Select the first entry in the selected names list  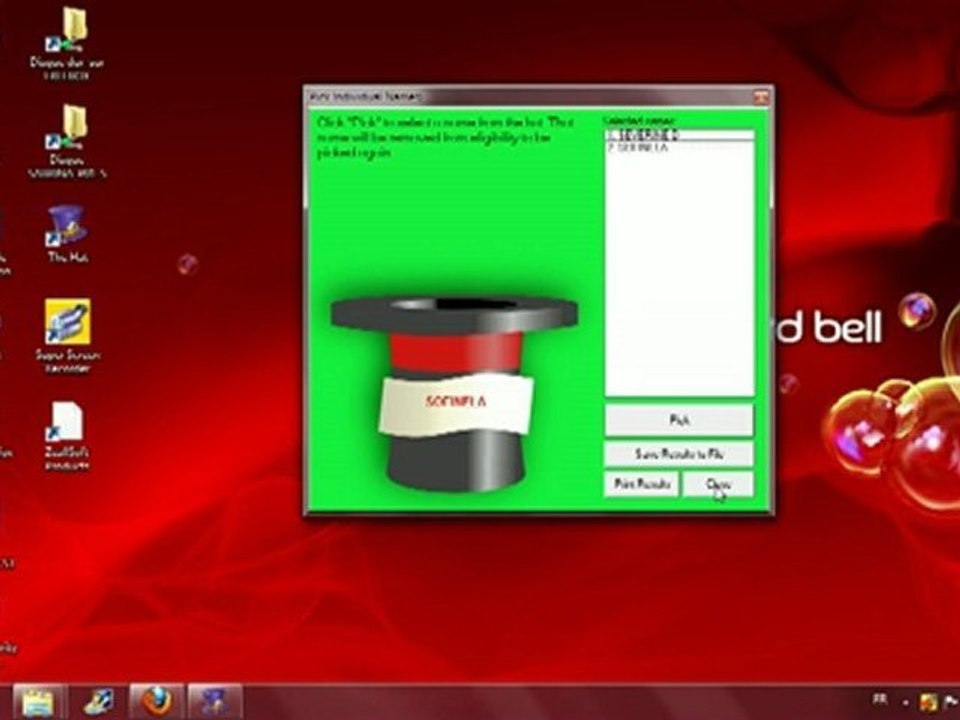coord(680,135)
